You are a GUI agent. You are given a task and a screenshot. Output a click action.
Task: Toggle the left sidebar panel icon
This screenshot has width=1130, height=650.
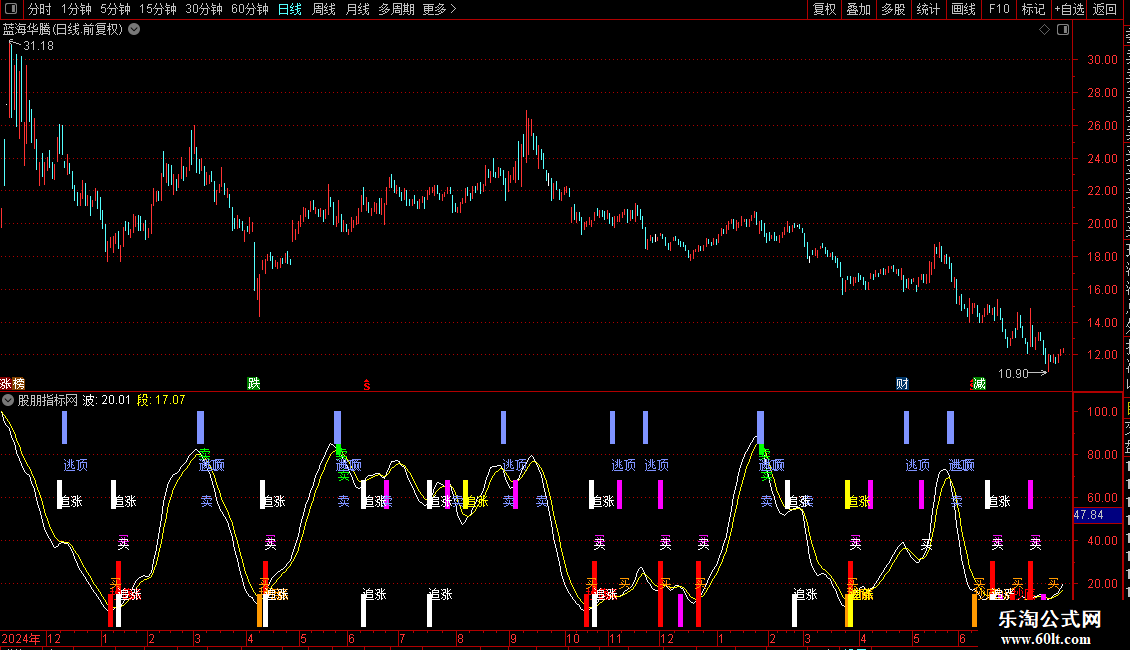click(11, 9)
